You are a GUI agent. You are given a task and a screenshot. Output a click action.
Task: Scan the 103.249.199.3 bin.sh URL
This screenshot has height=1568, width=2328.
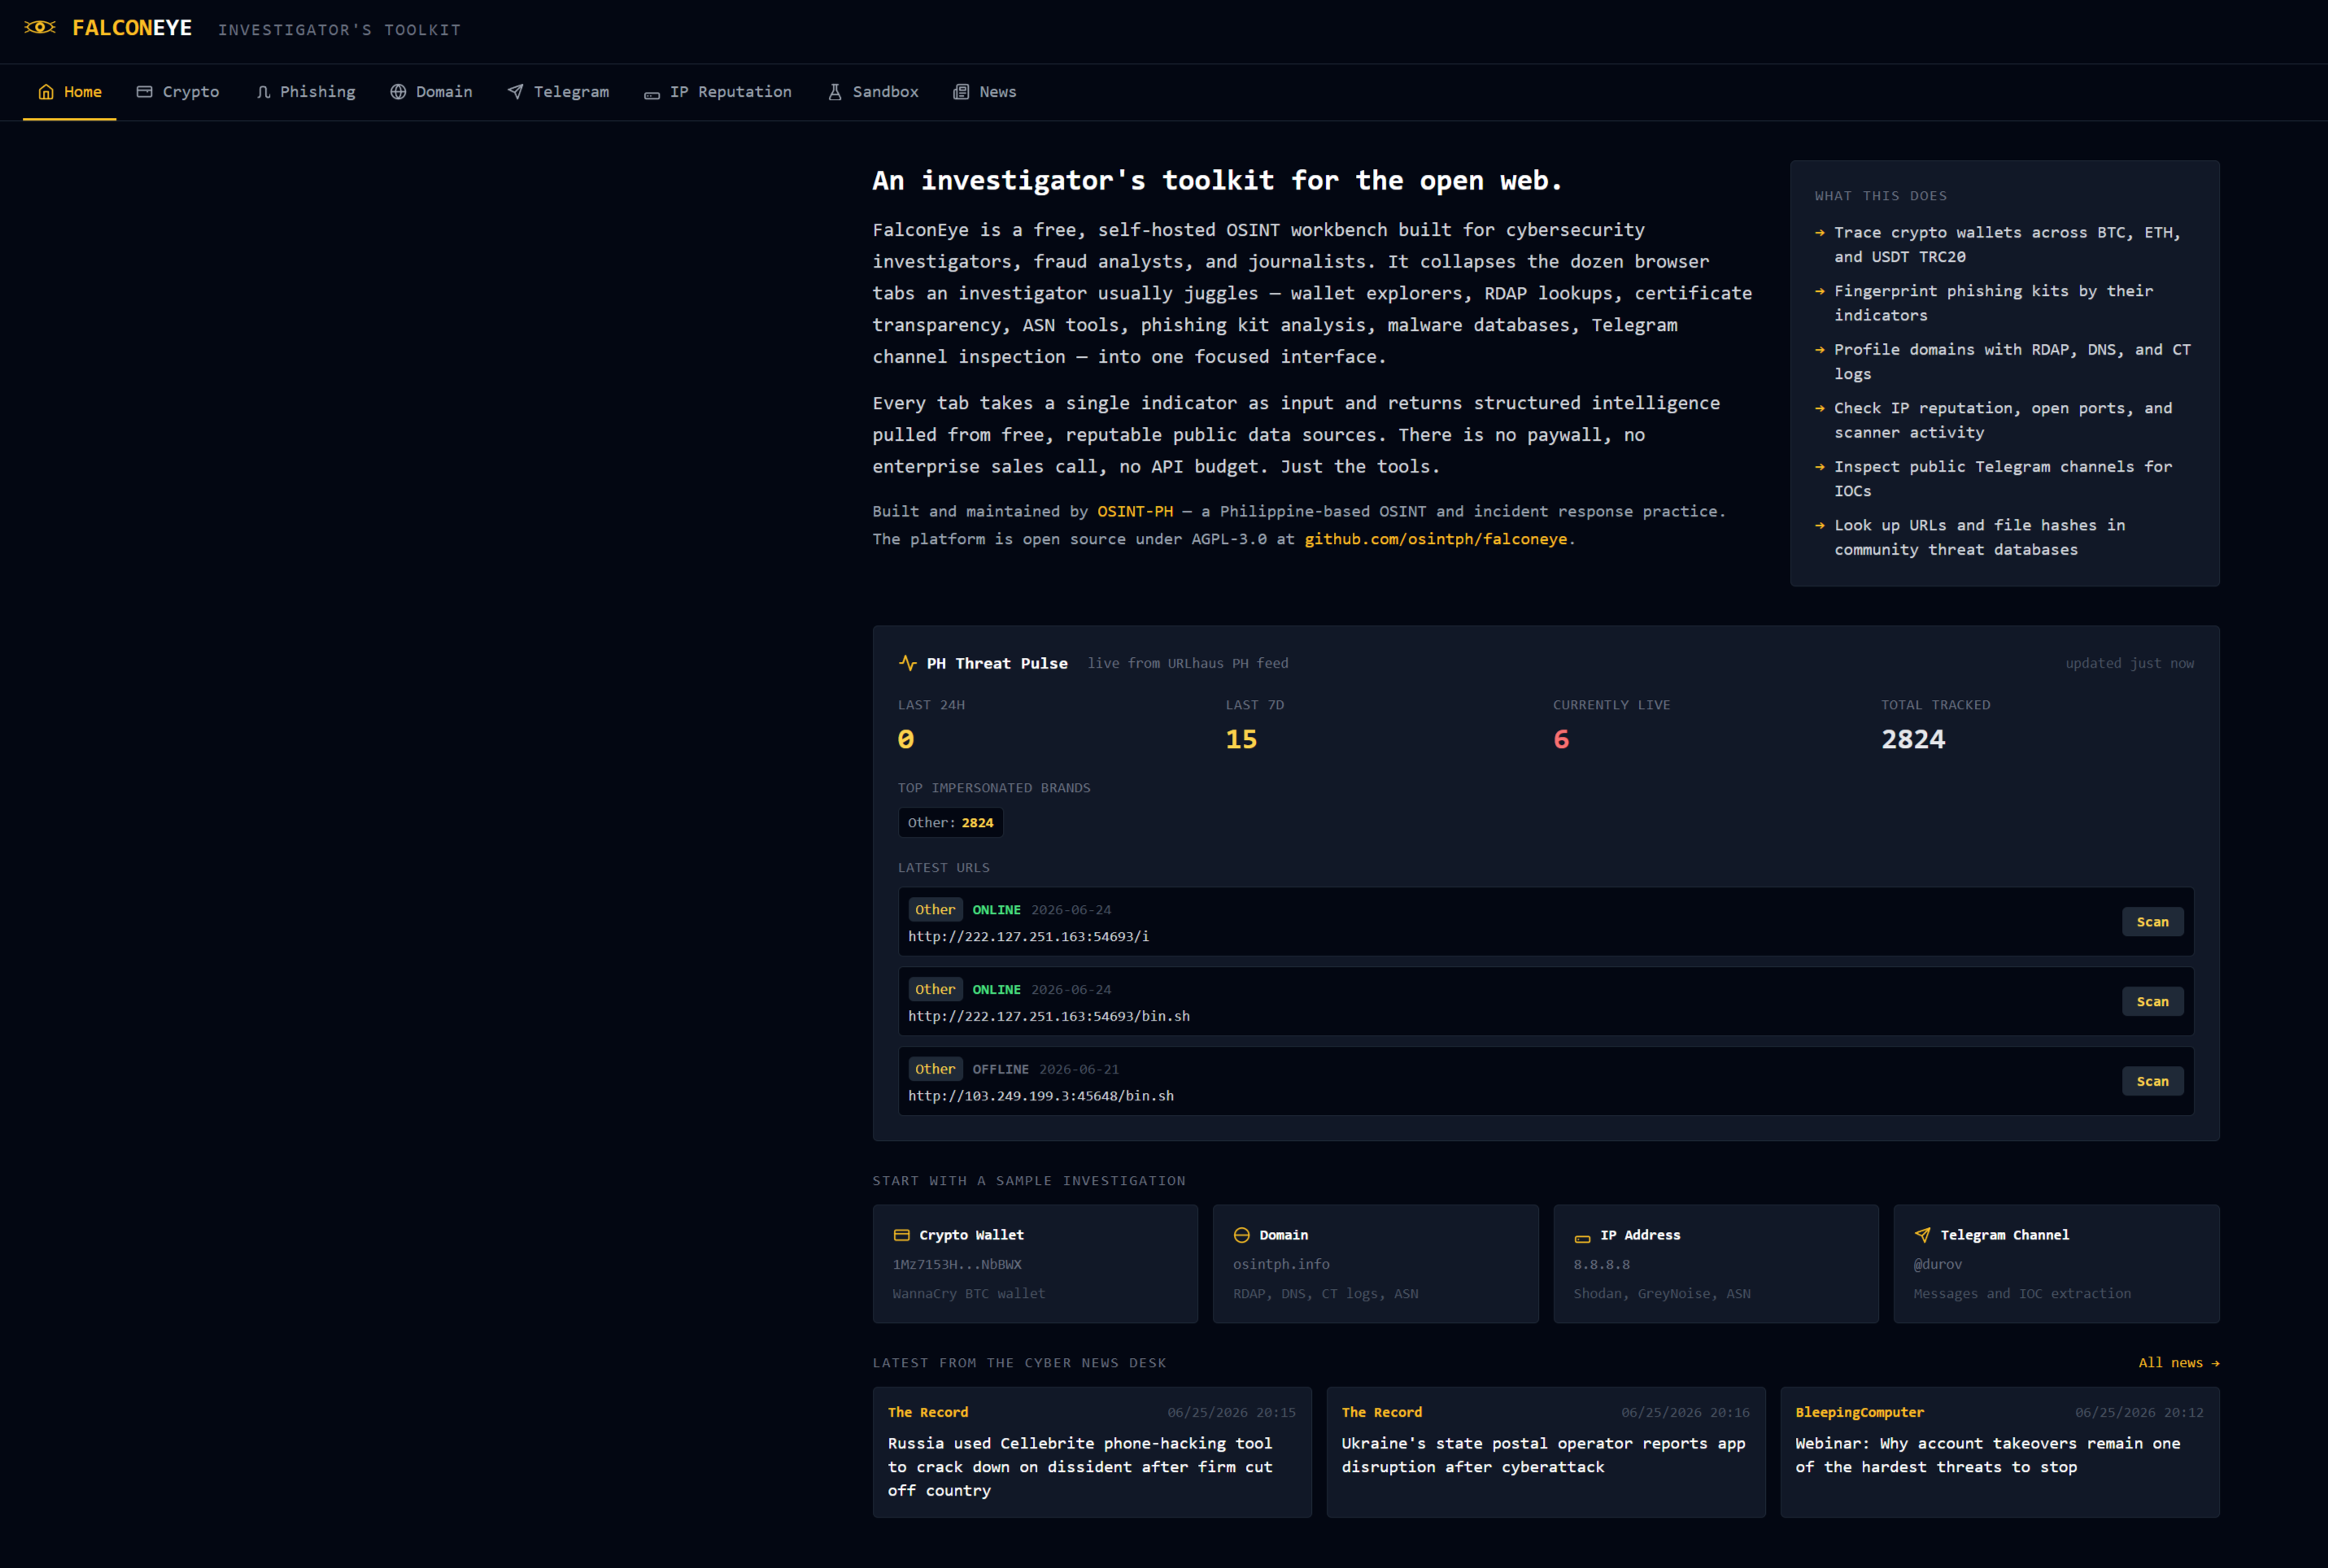pyautogui.click(x=2152, y=1081)
